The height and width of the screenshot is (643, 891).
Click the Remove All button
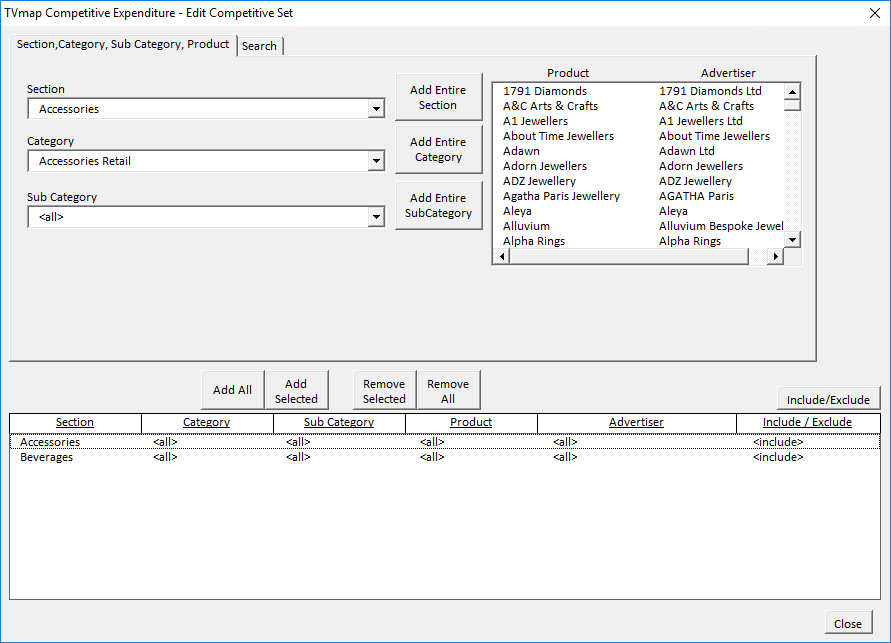(x=448, y=391)
